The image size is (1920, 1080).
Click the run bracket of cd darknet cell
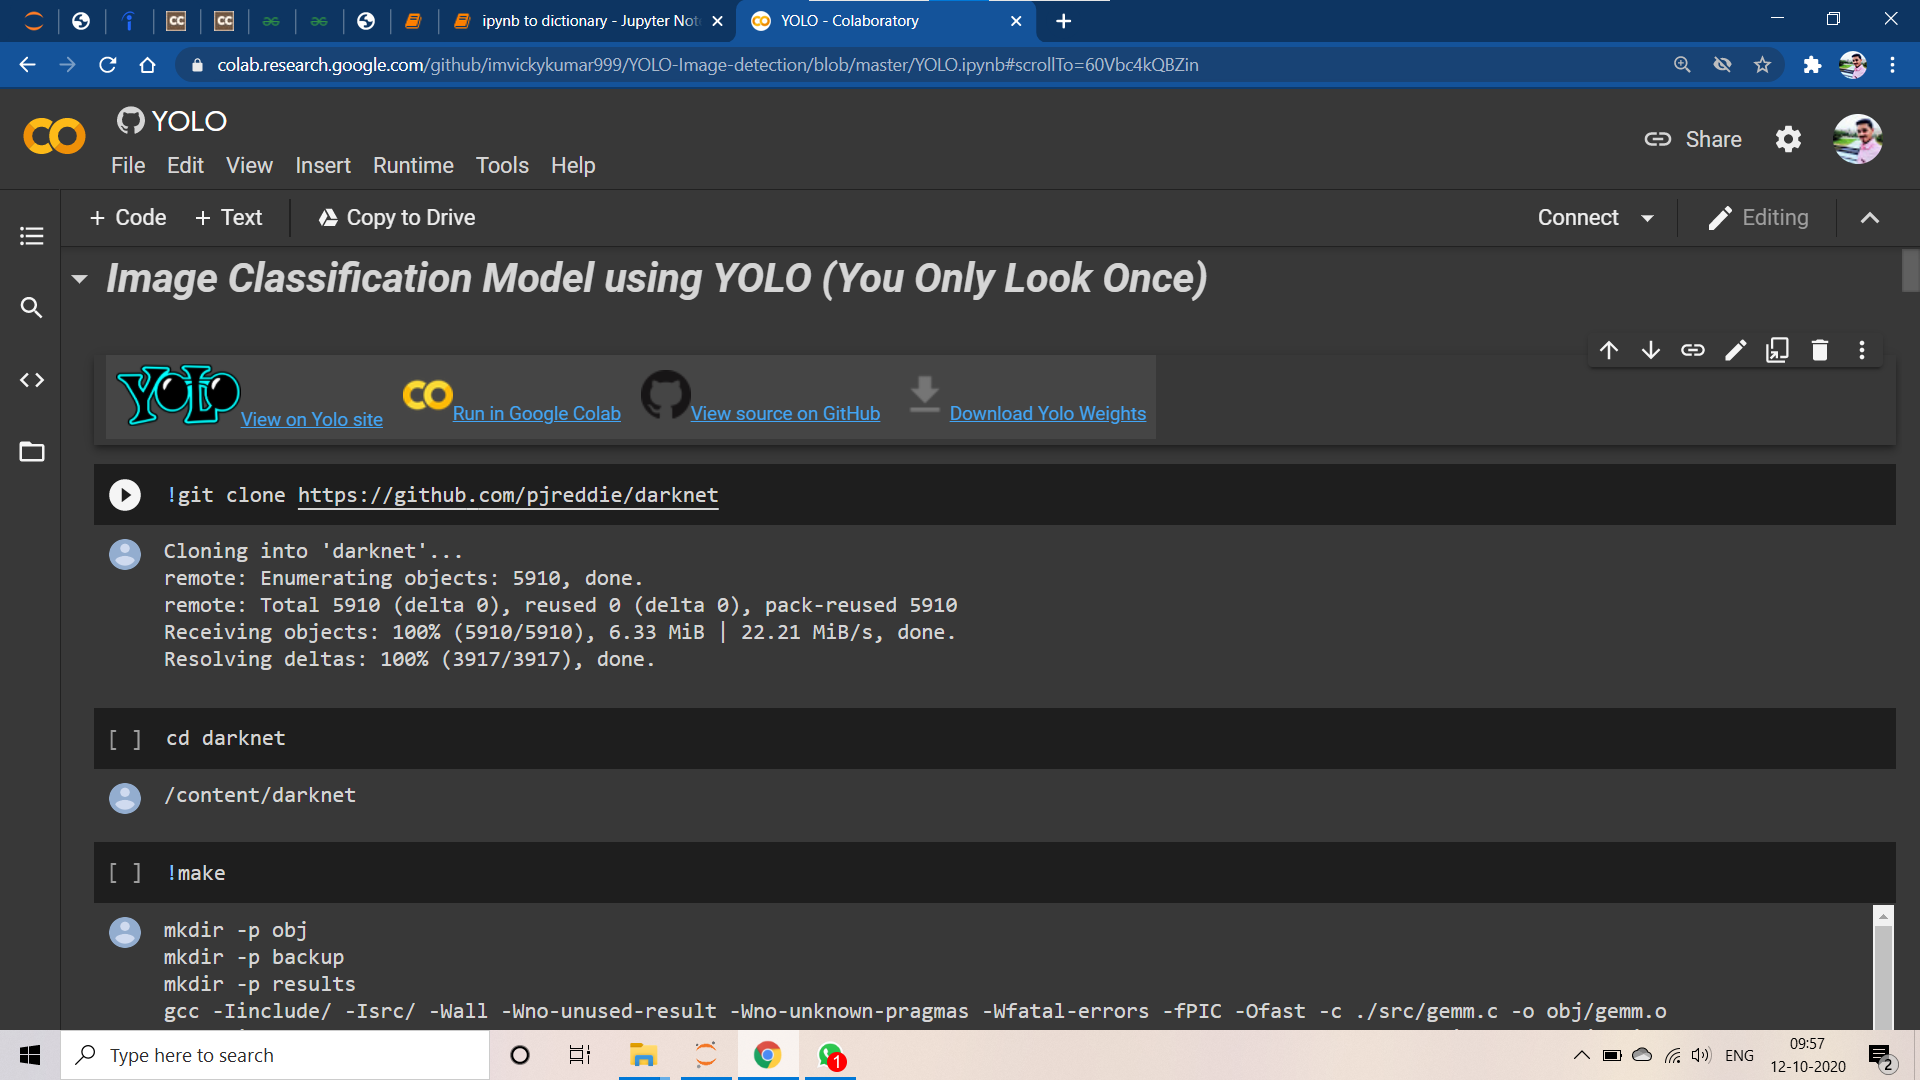coord(125,739)
